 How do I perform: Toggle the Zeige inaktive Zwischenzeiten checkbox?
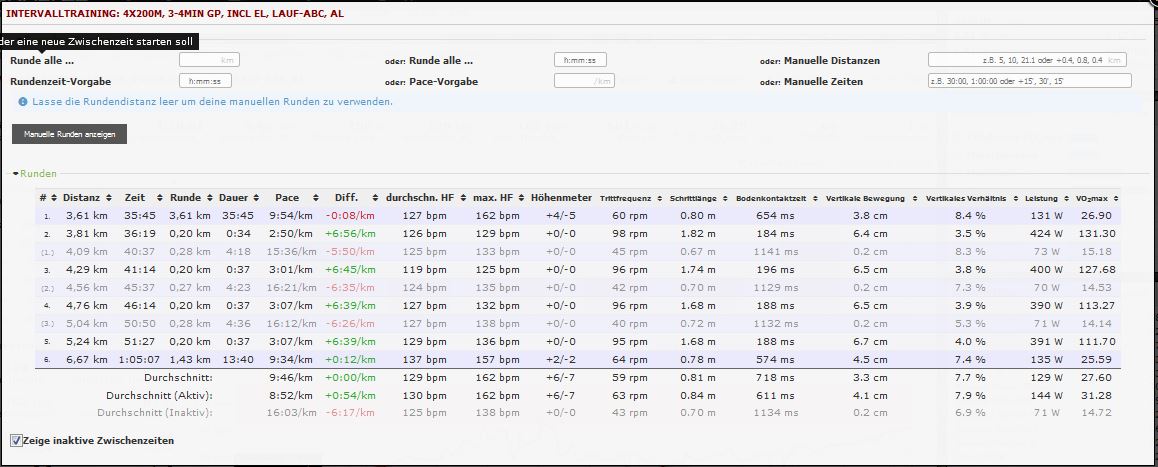tap(16, 440)
